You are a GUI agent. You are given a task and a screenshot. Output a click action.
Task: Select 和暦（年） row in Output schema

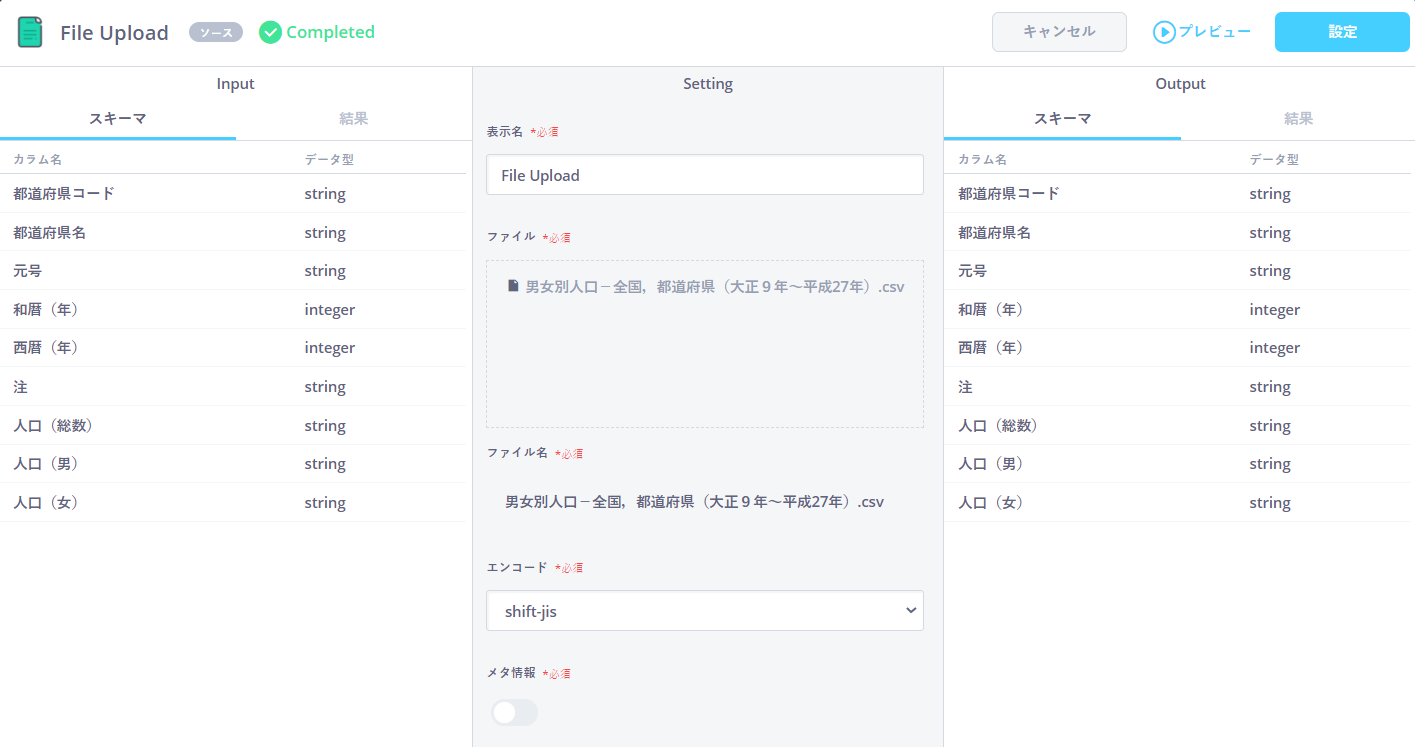[x=1178, y=310]
